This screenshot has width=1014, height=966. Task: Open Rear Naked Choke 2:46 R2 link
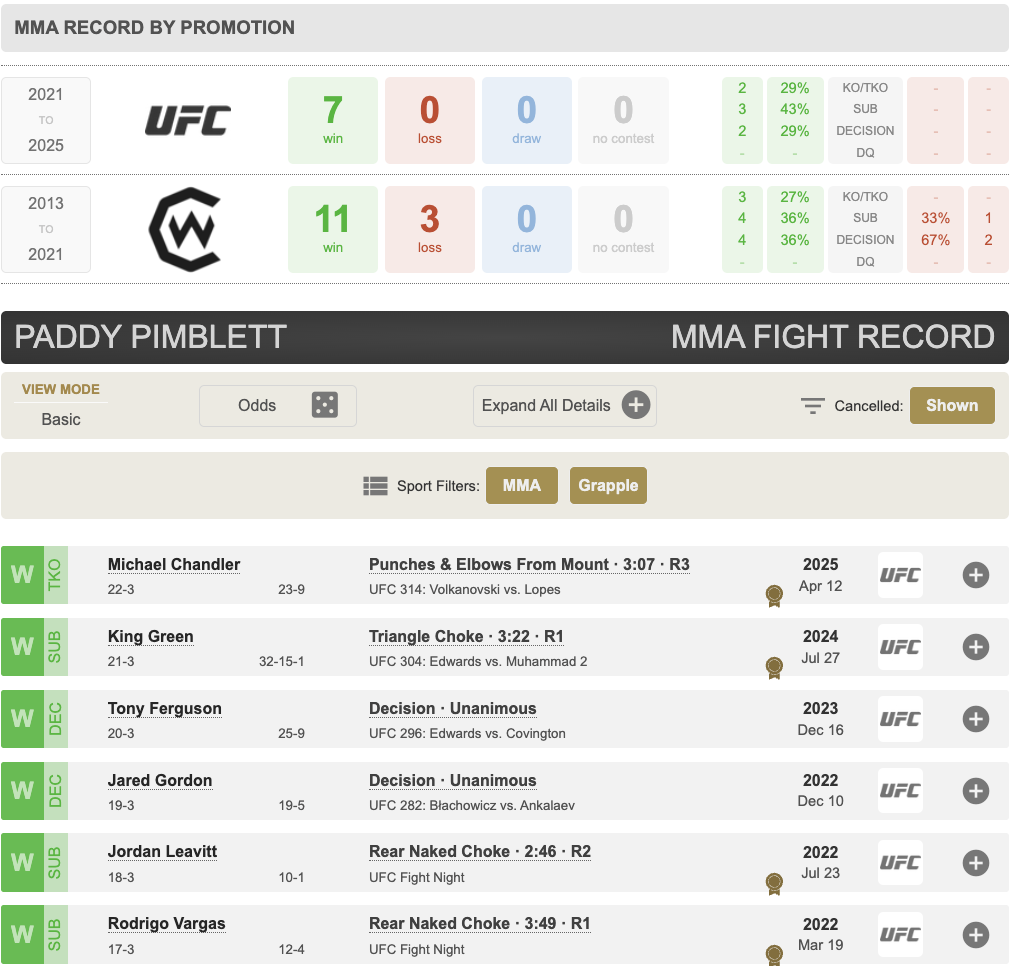pos(480,852)
